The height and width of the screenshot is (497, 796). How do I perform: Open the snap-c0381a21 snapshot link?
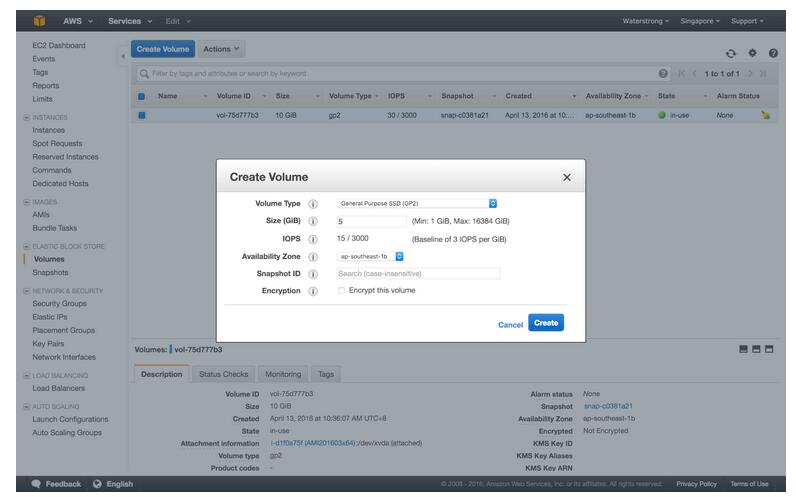(x=608, y=406)
